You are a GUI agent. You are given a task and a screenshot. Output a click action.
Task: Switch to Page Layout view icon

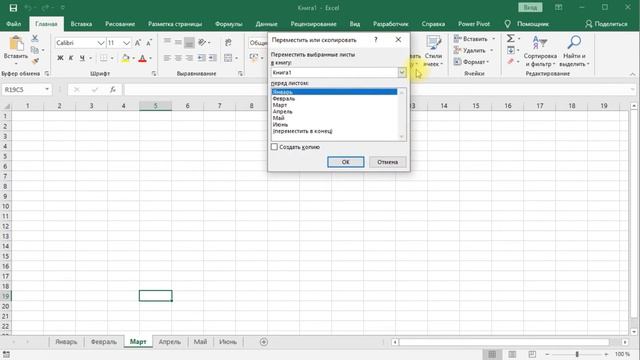(x=512, y=354)
